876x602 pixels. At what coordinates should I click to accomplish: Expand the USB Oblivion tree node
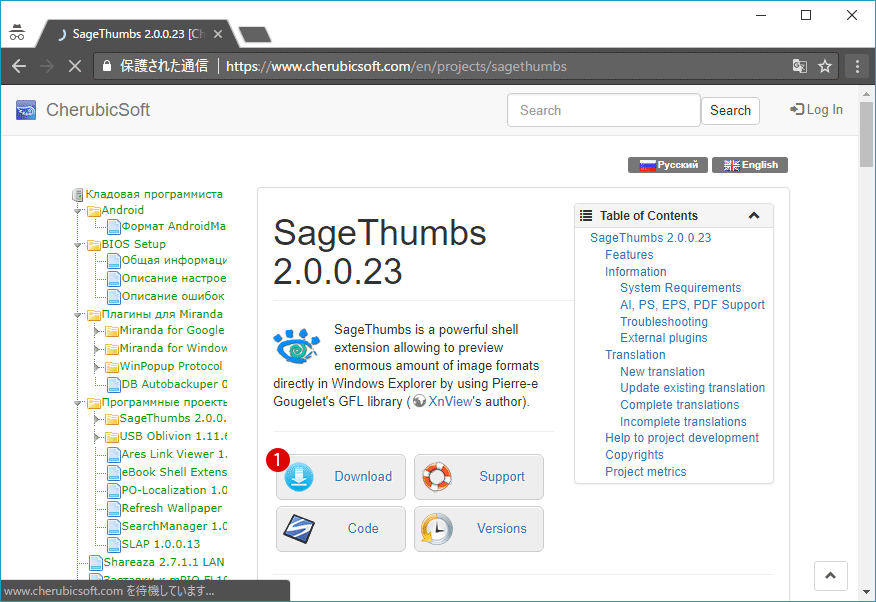[x=97, y=437]
